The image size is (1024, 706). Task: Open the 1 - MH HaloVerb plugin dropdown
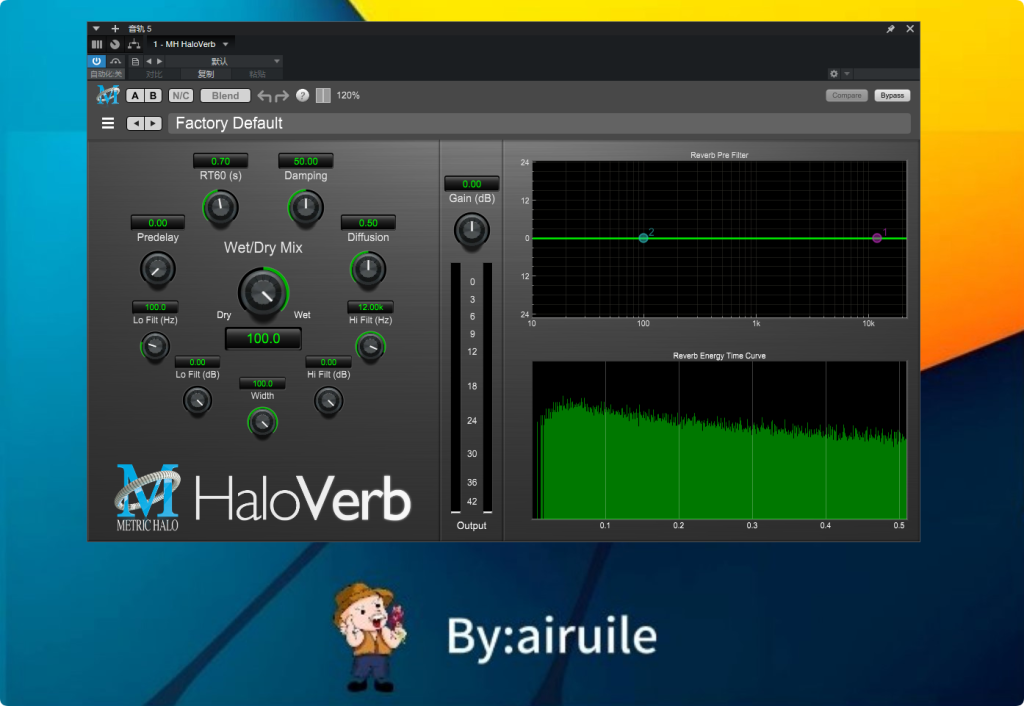pos(190,44)
